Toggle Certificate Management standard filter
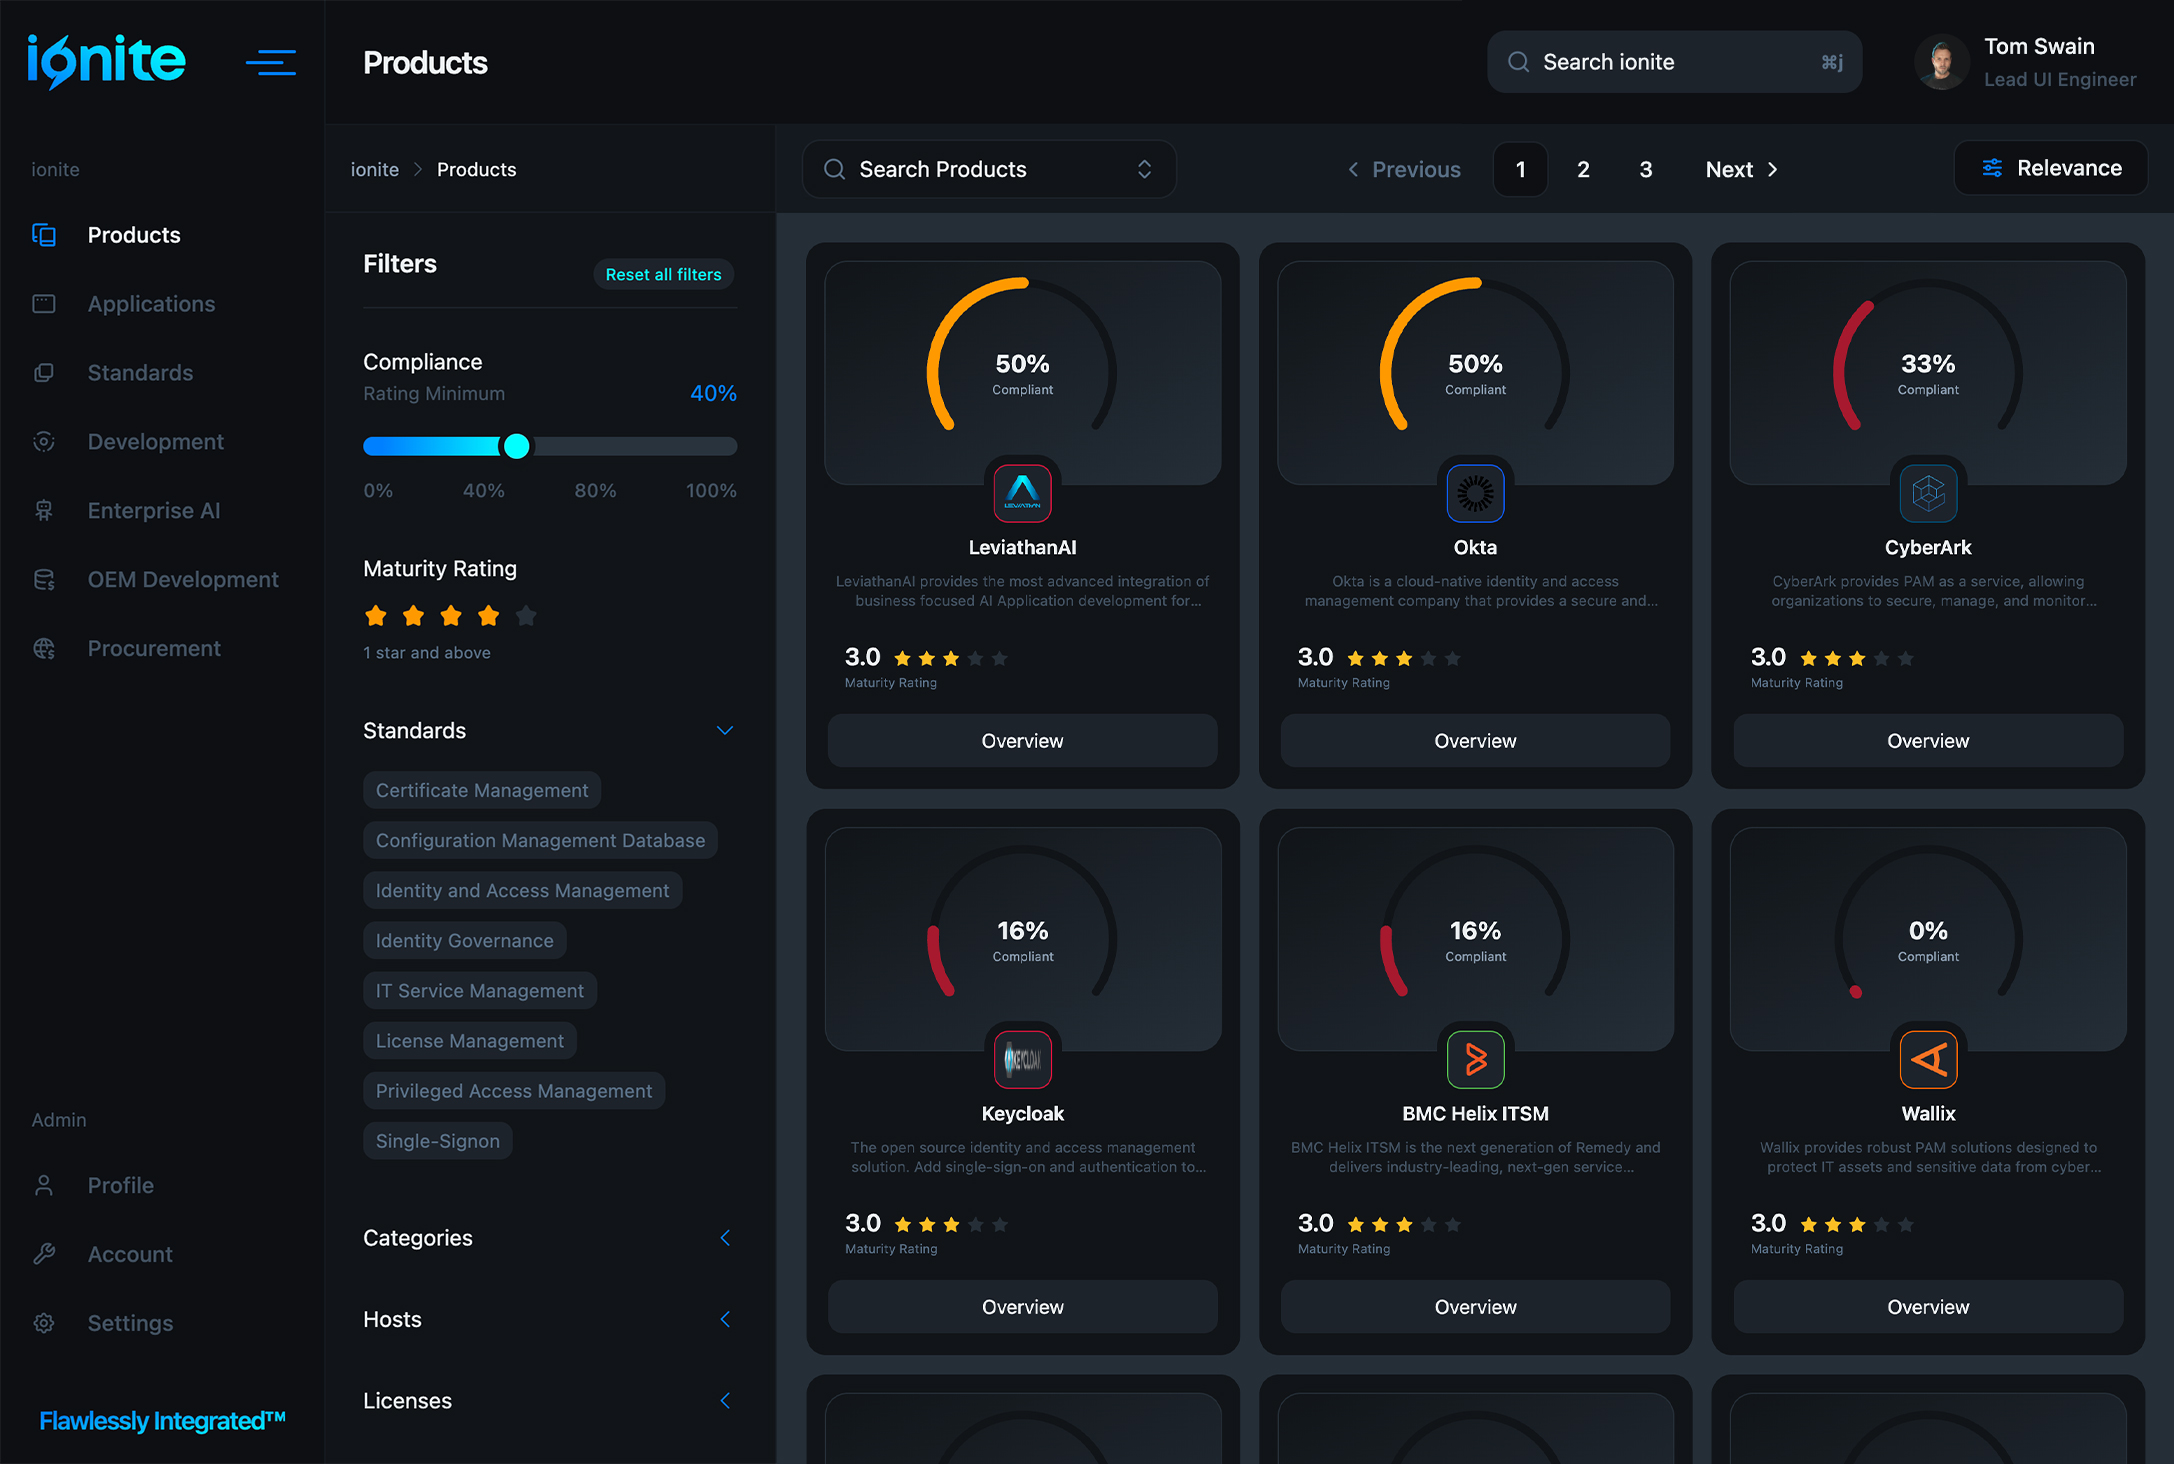This screenshot has height=1464, width=2174. pyautogui.click(x=482, y=790)
